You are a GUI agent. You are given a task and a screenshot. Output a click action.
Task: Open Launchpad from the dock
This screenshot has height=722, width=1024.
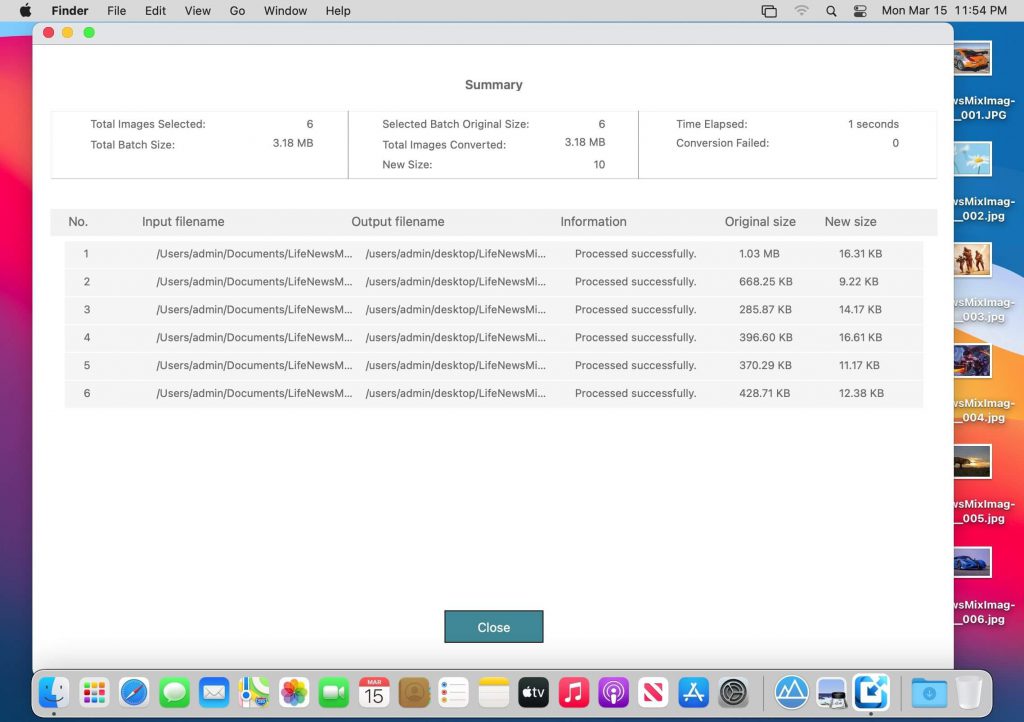coord(94,692)
